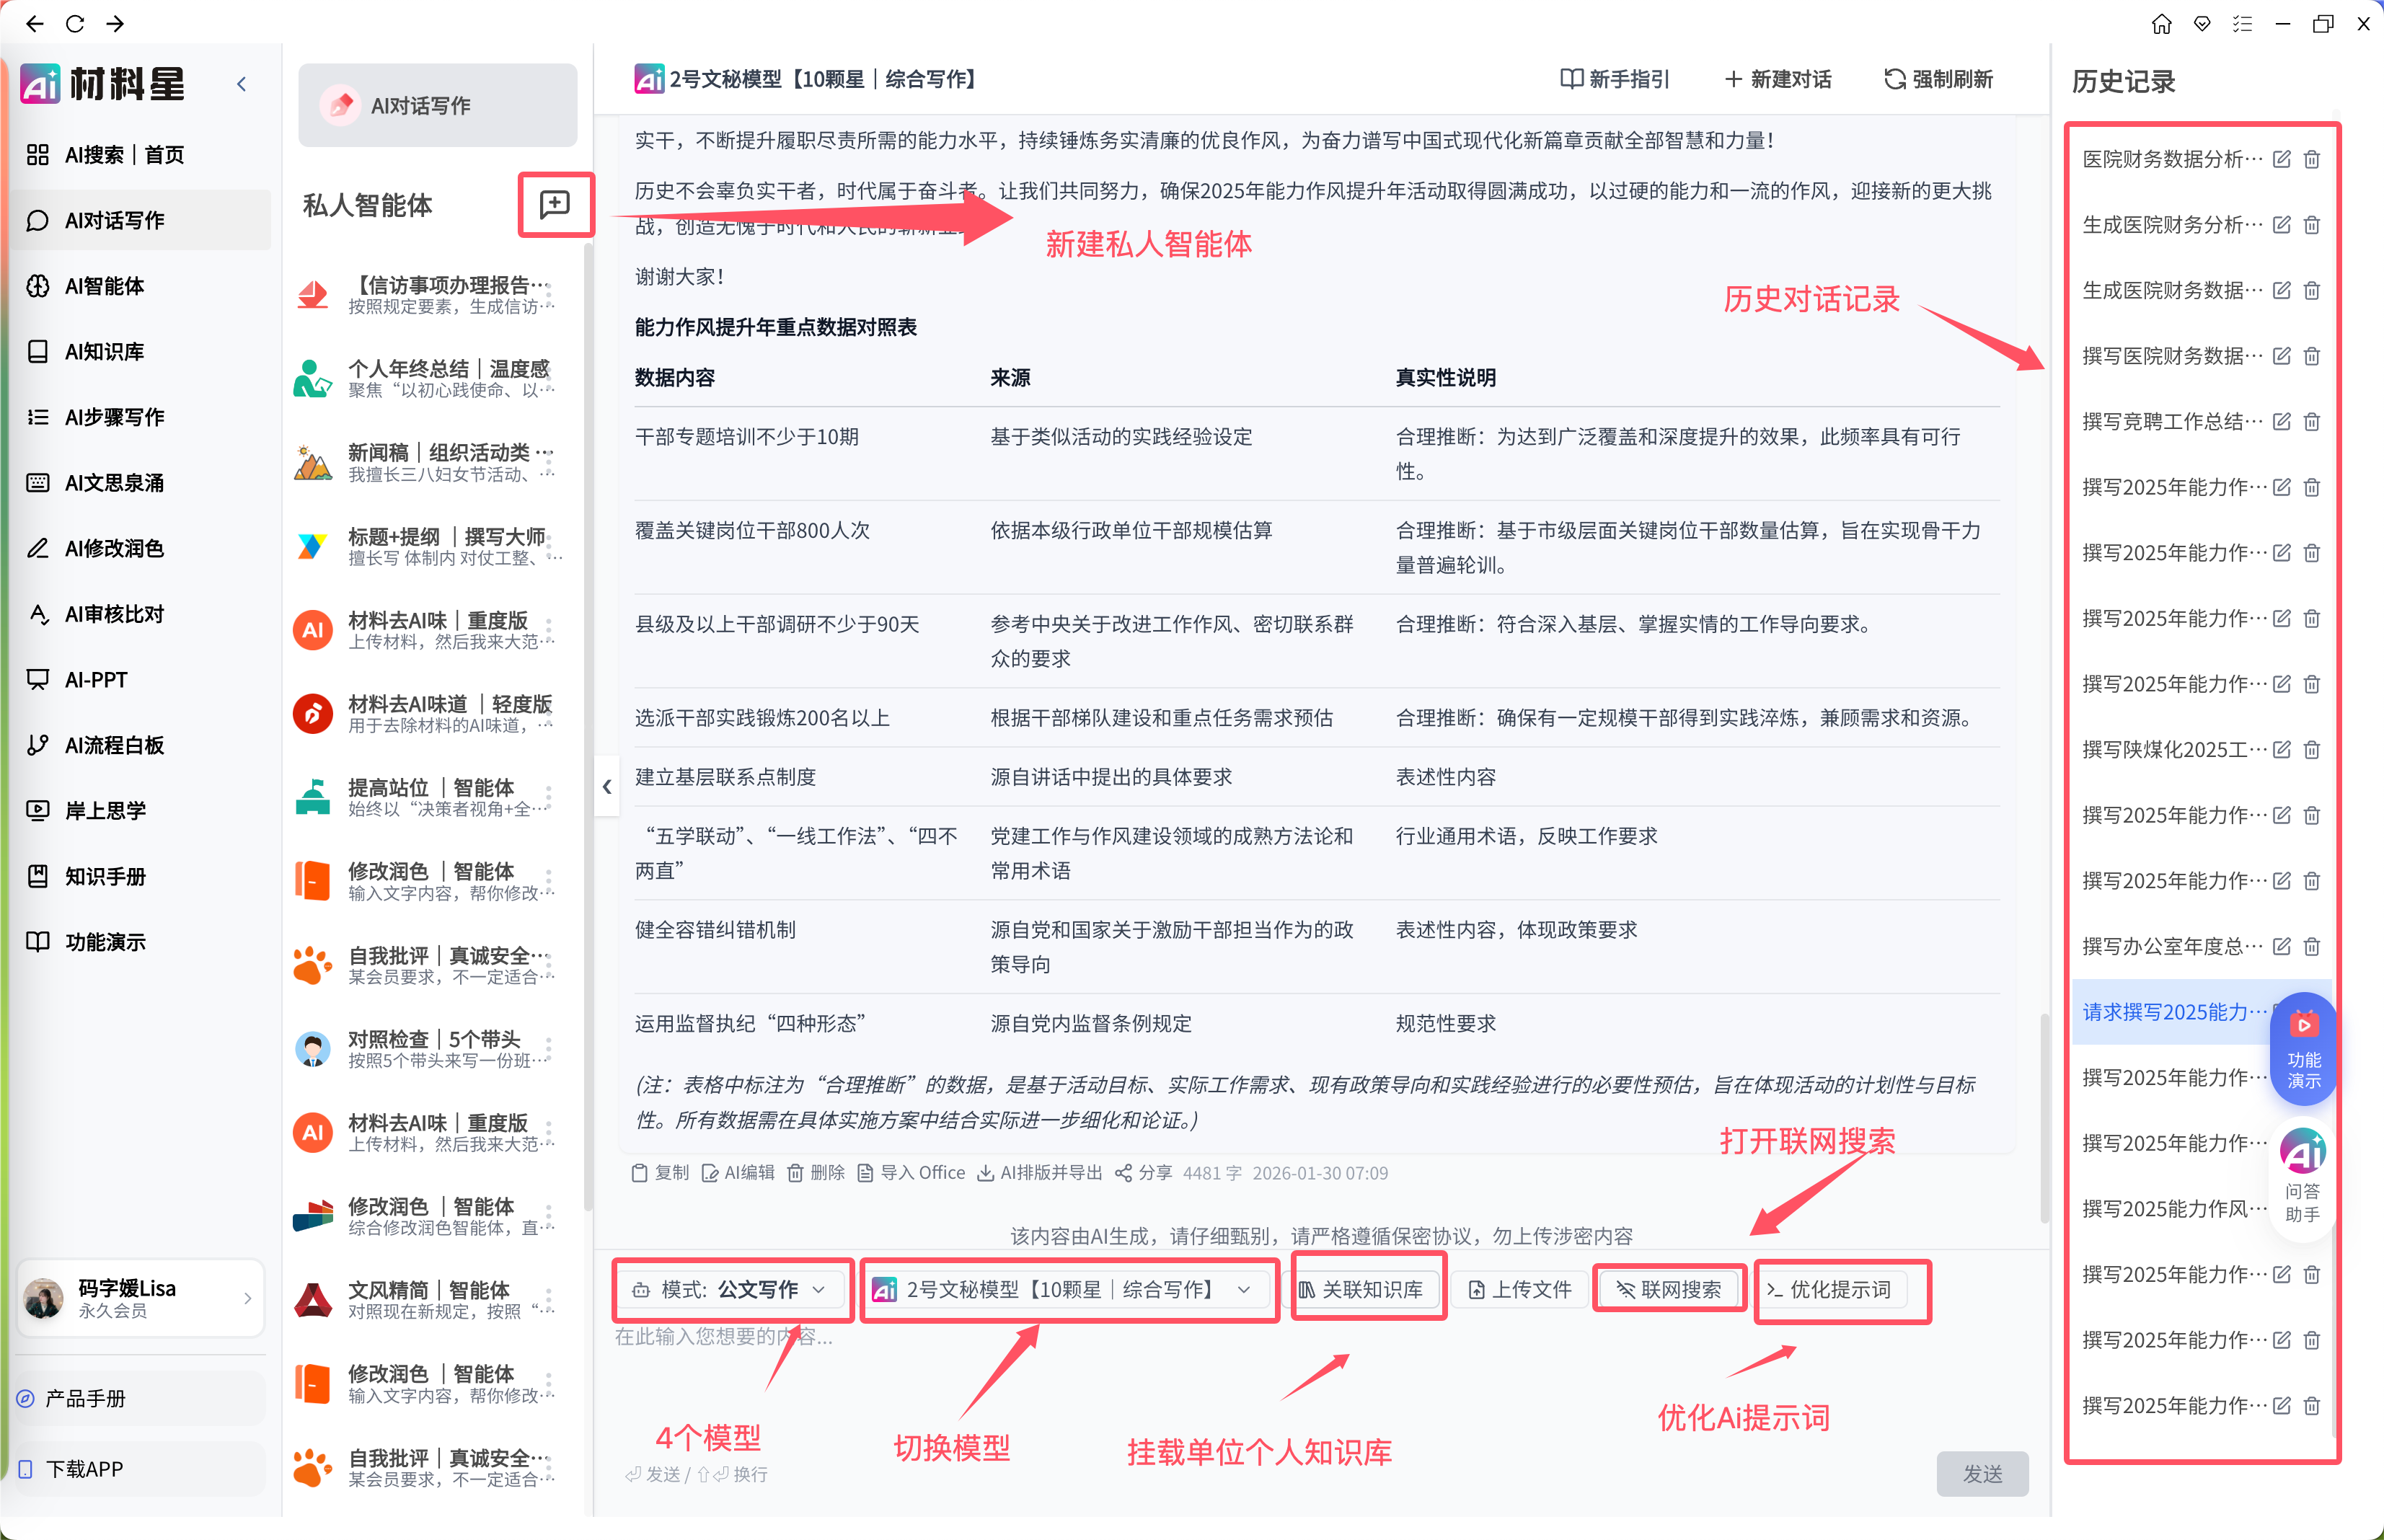Open the 公文写作 mode dropdown

732,1289
